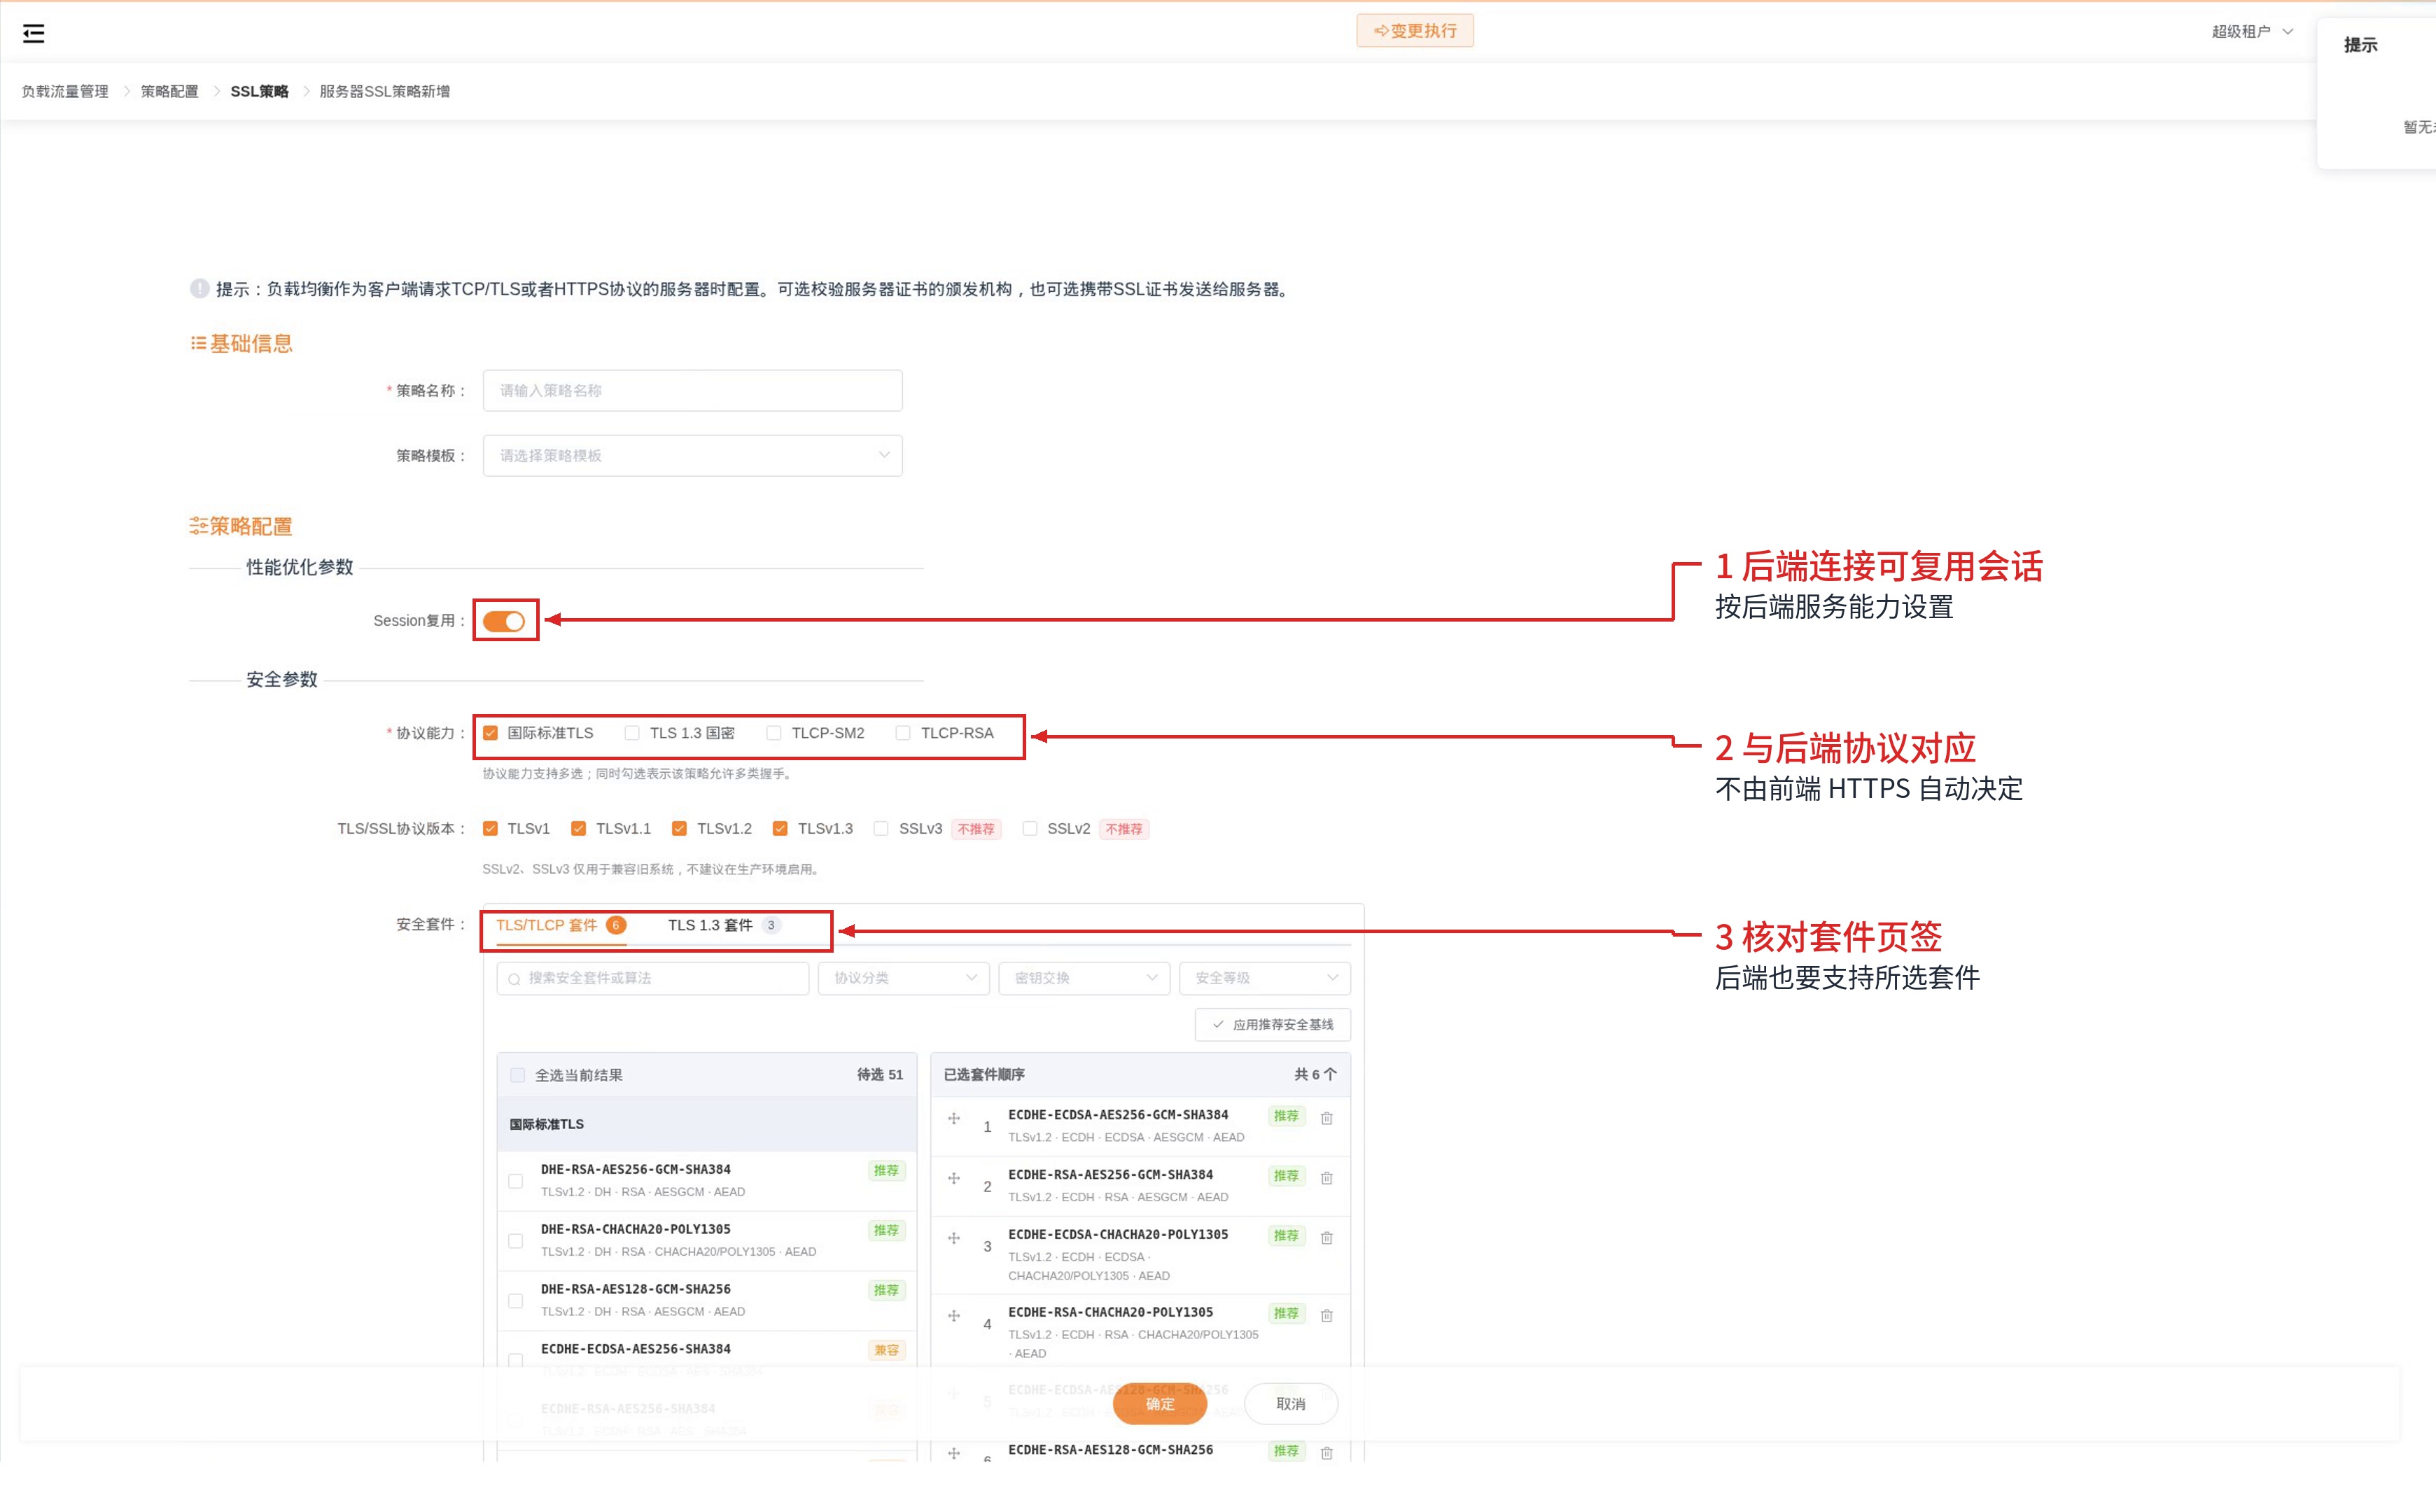This screenshot has width=2436, height=1512.
Task: Expand the 超级租户 user menu
Action: coord(2252,32)
